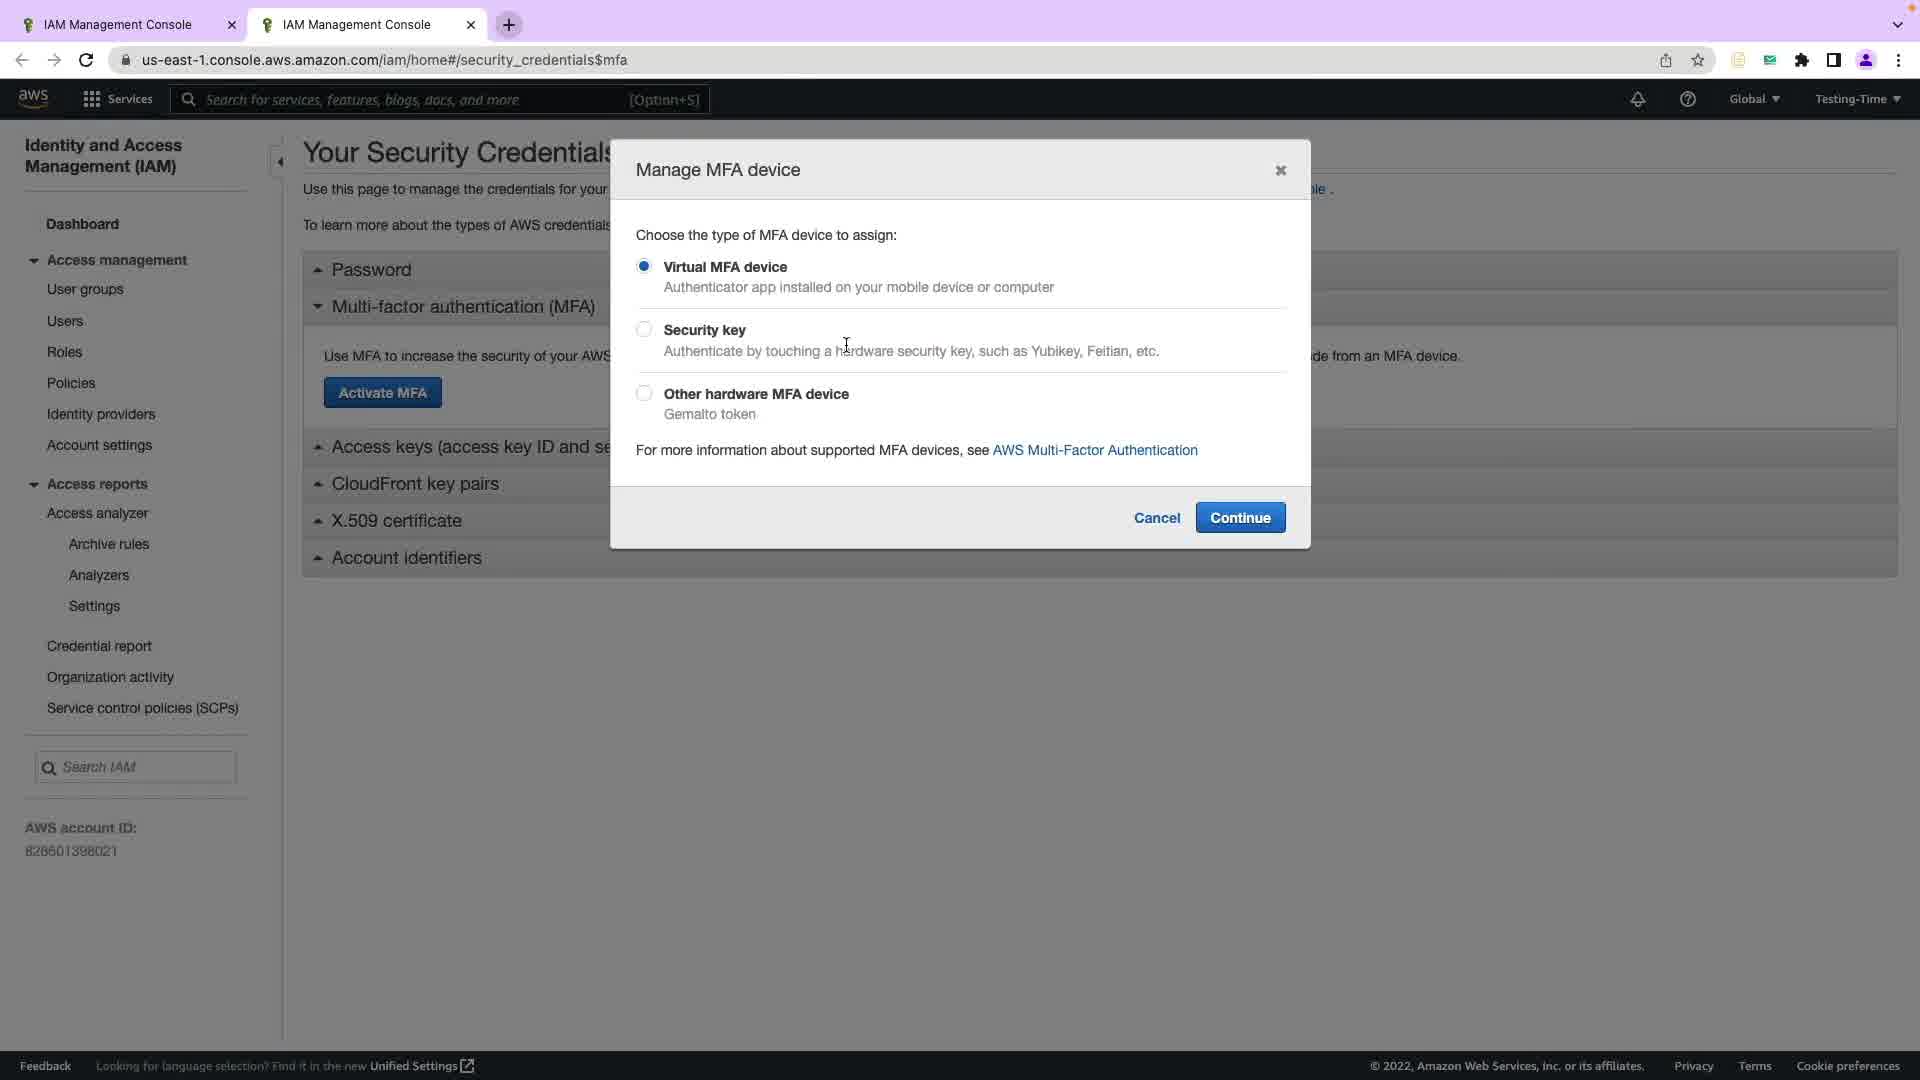Open the Users page in sidebar
1920x1080 pixels.
click(x=65, y=321)
